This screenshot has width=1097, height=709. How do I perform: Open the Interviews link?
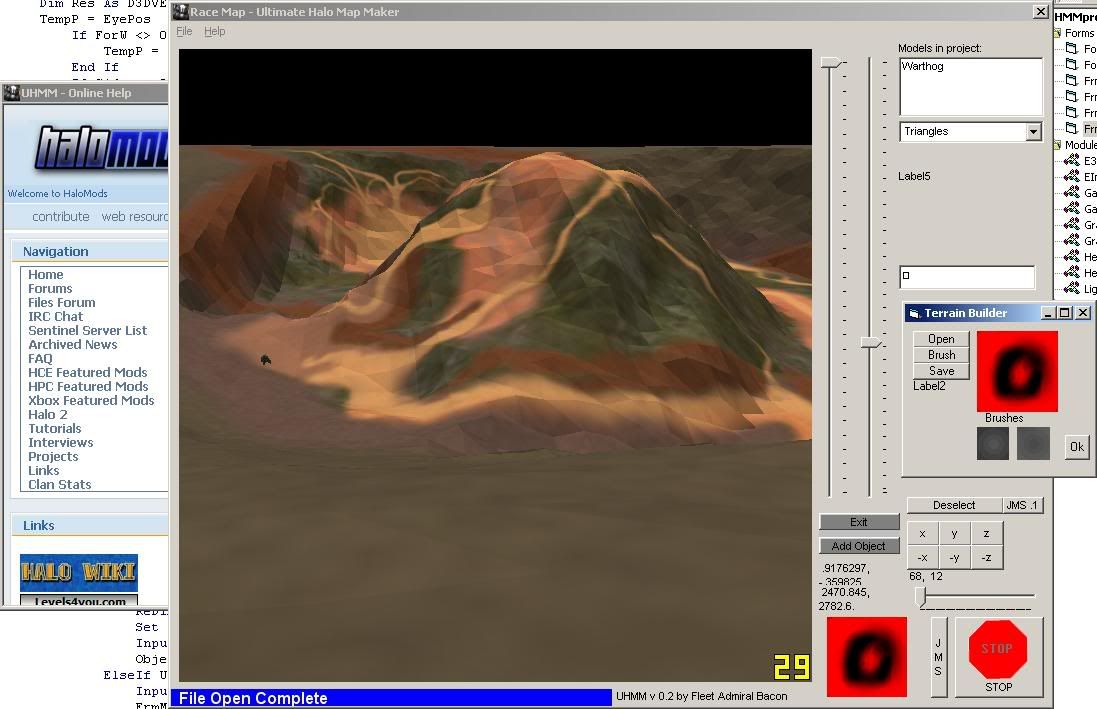[60, 442]
